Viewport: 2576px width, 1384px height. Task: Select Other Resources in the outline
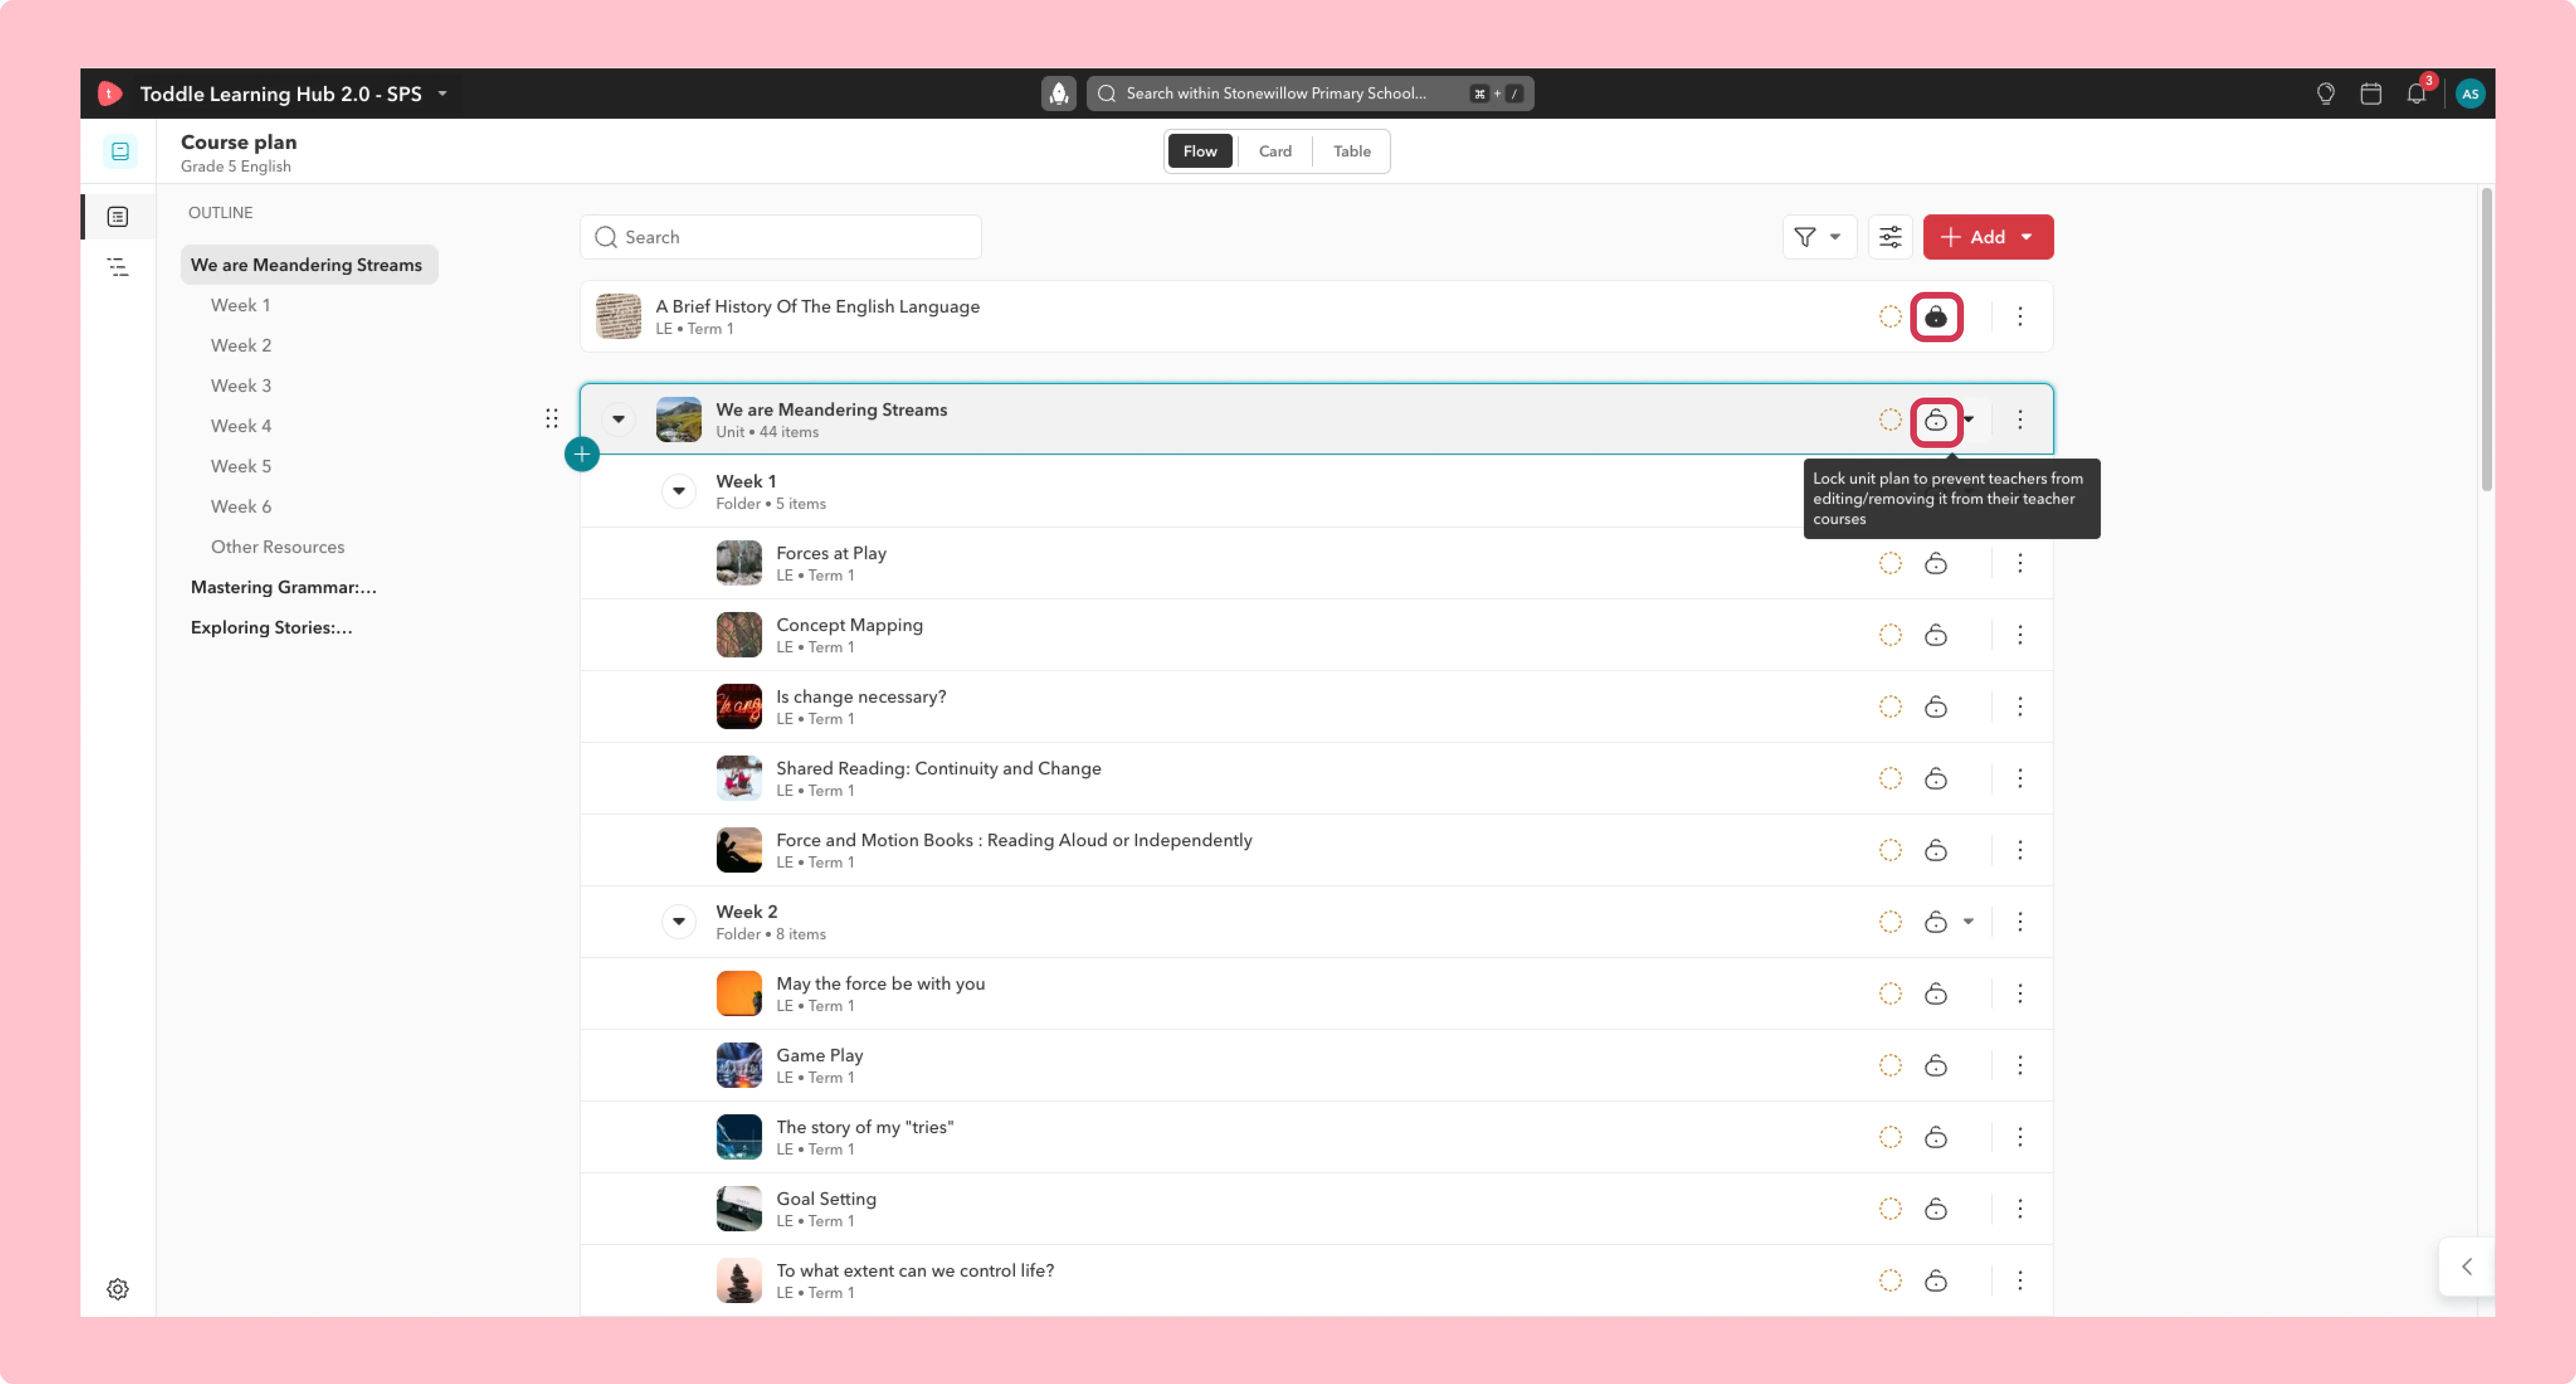pyautogui.click(x=277, y=546)
